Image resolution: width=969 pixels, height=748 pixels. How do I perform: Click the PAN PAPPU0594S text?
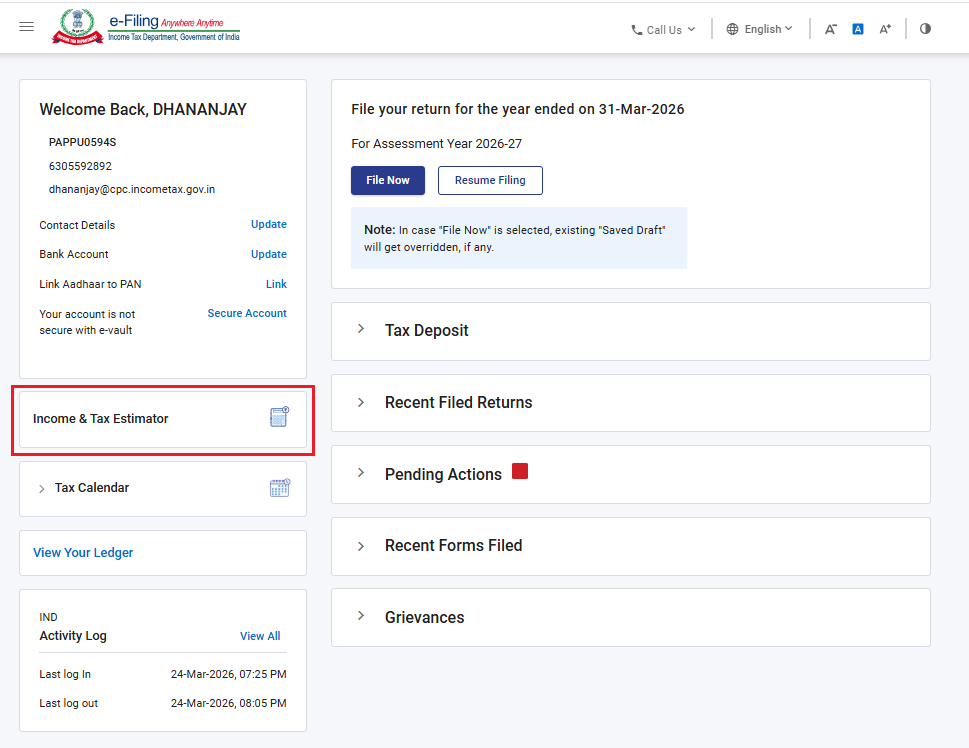[83, 142]
